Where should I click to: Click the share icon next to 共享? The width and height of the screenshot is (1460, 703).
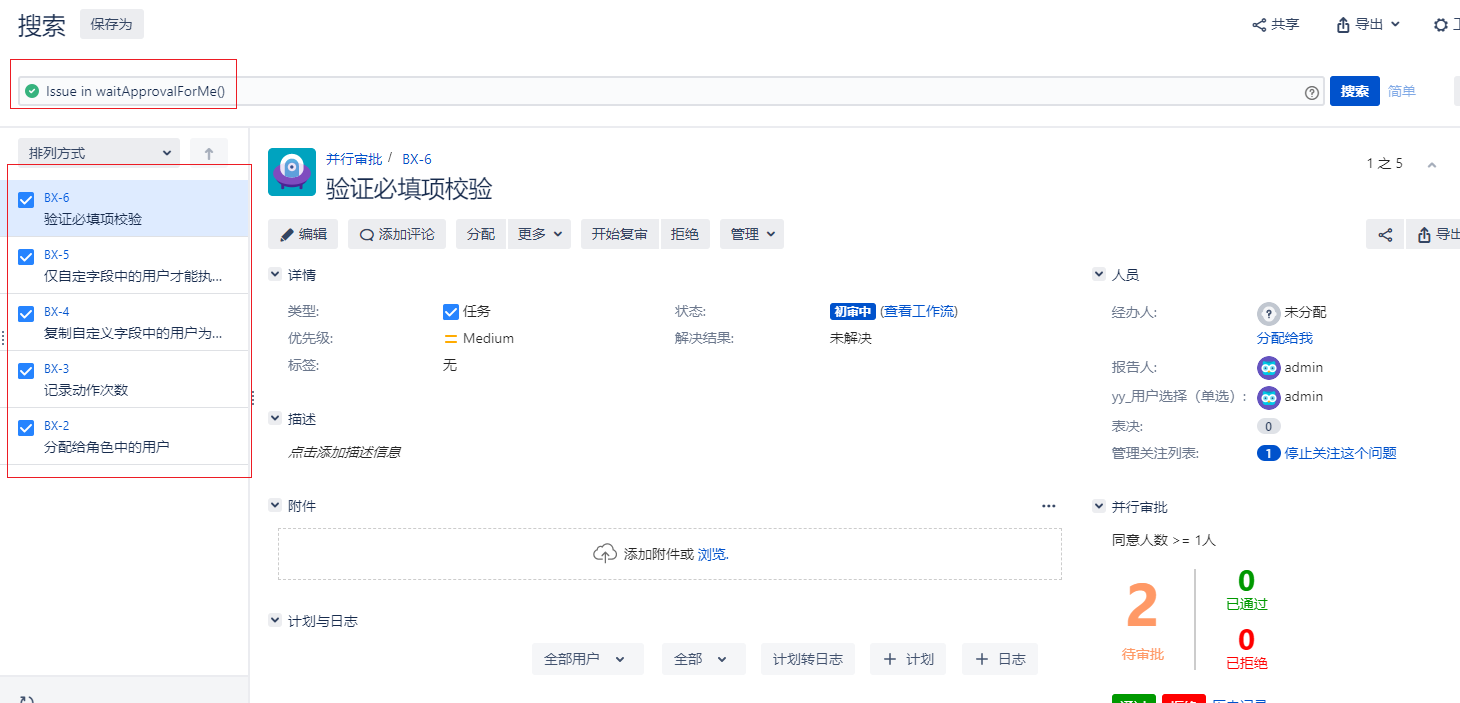point(1259,25)
